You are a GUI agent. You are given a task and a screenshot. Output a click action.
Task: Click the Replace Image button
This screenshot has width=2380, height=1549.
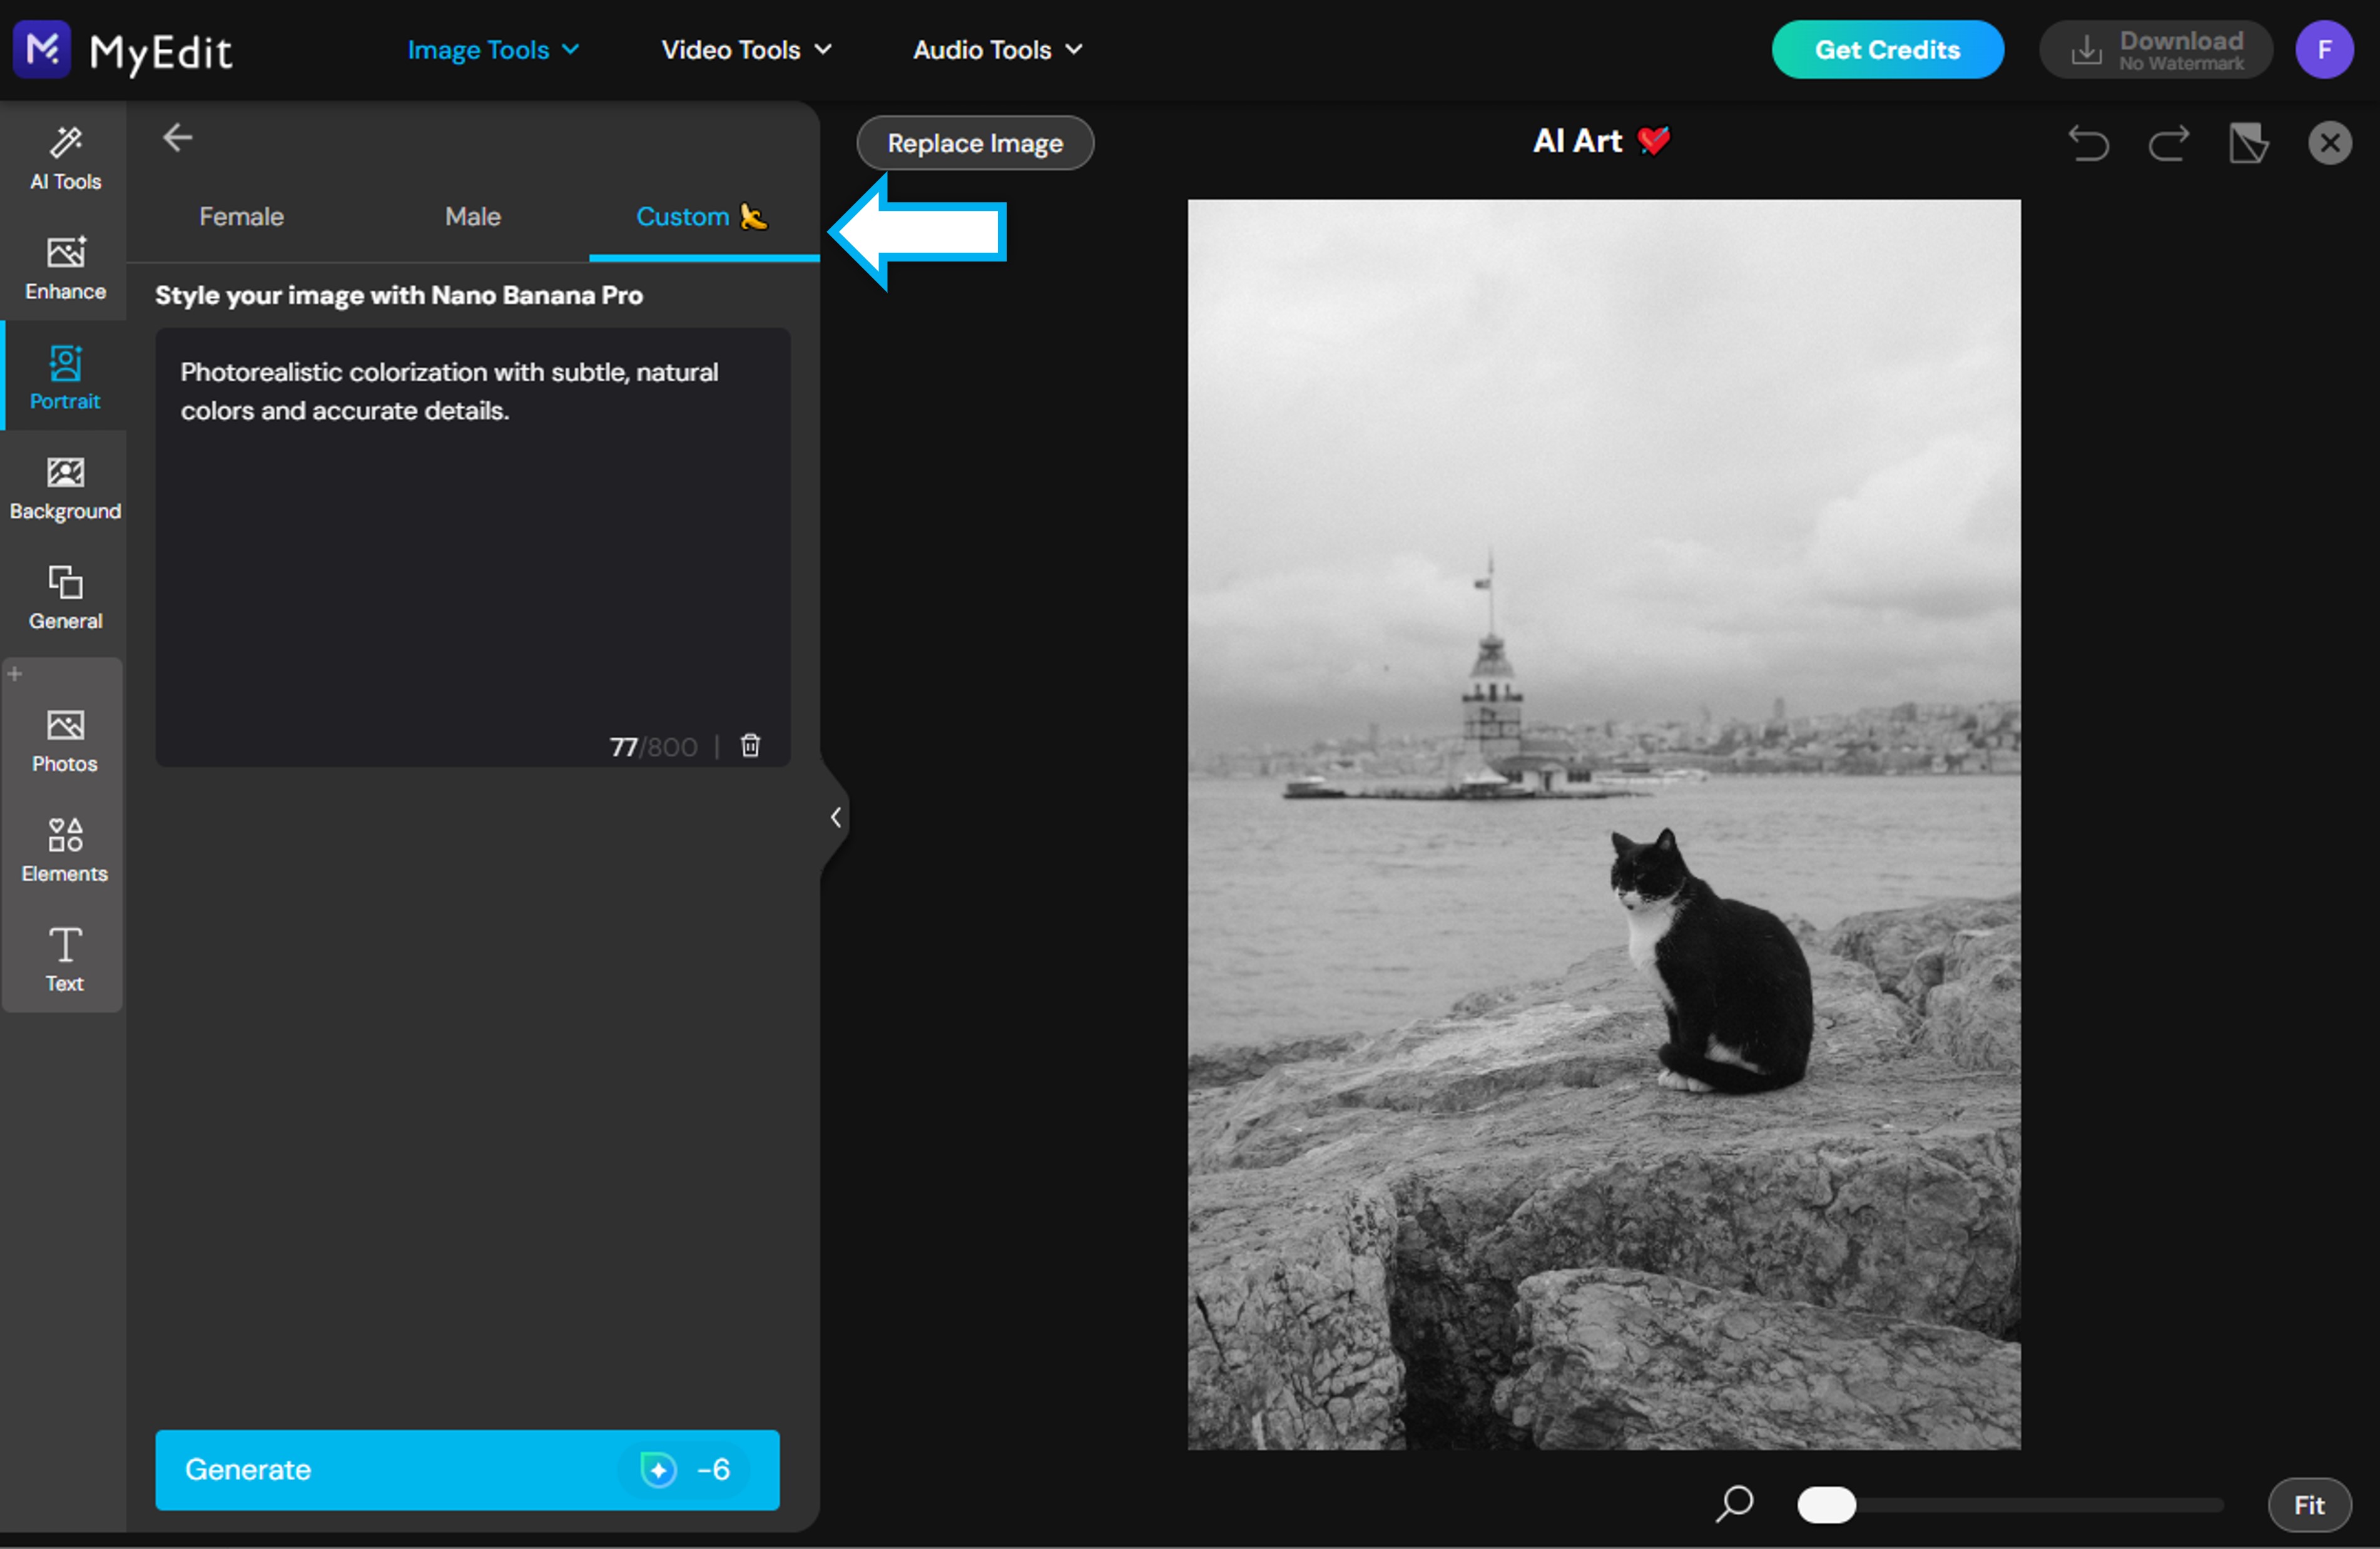975,143
